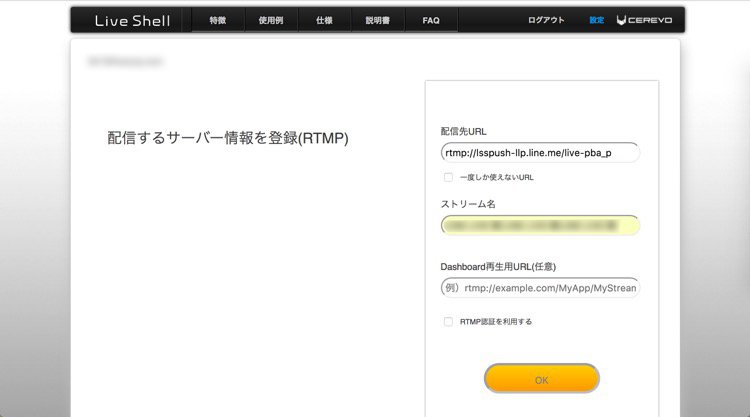Click the 配信先URL label
The width and height of the screenshot is (750, 417).
(463, 132)
